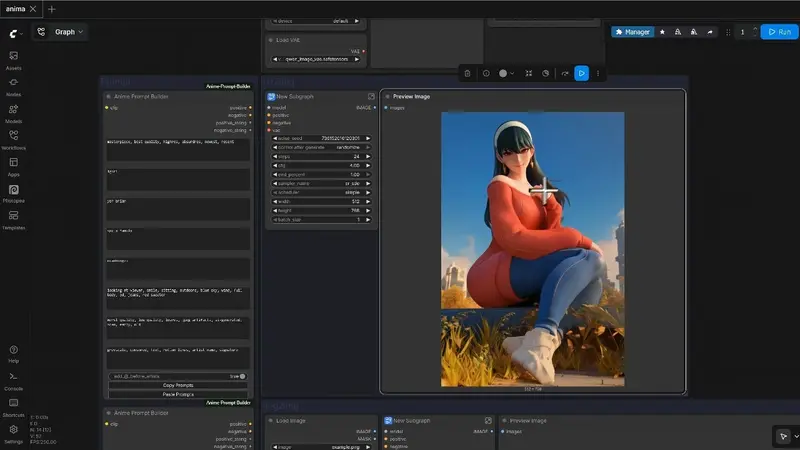Expand the Graph mode dropdown

[60, 32]
